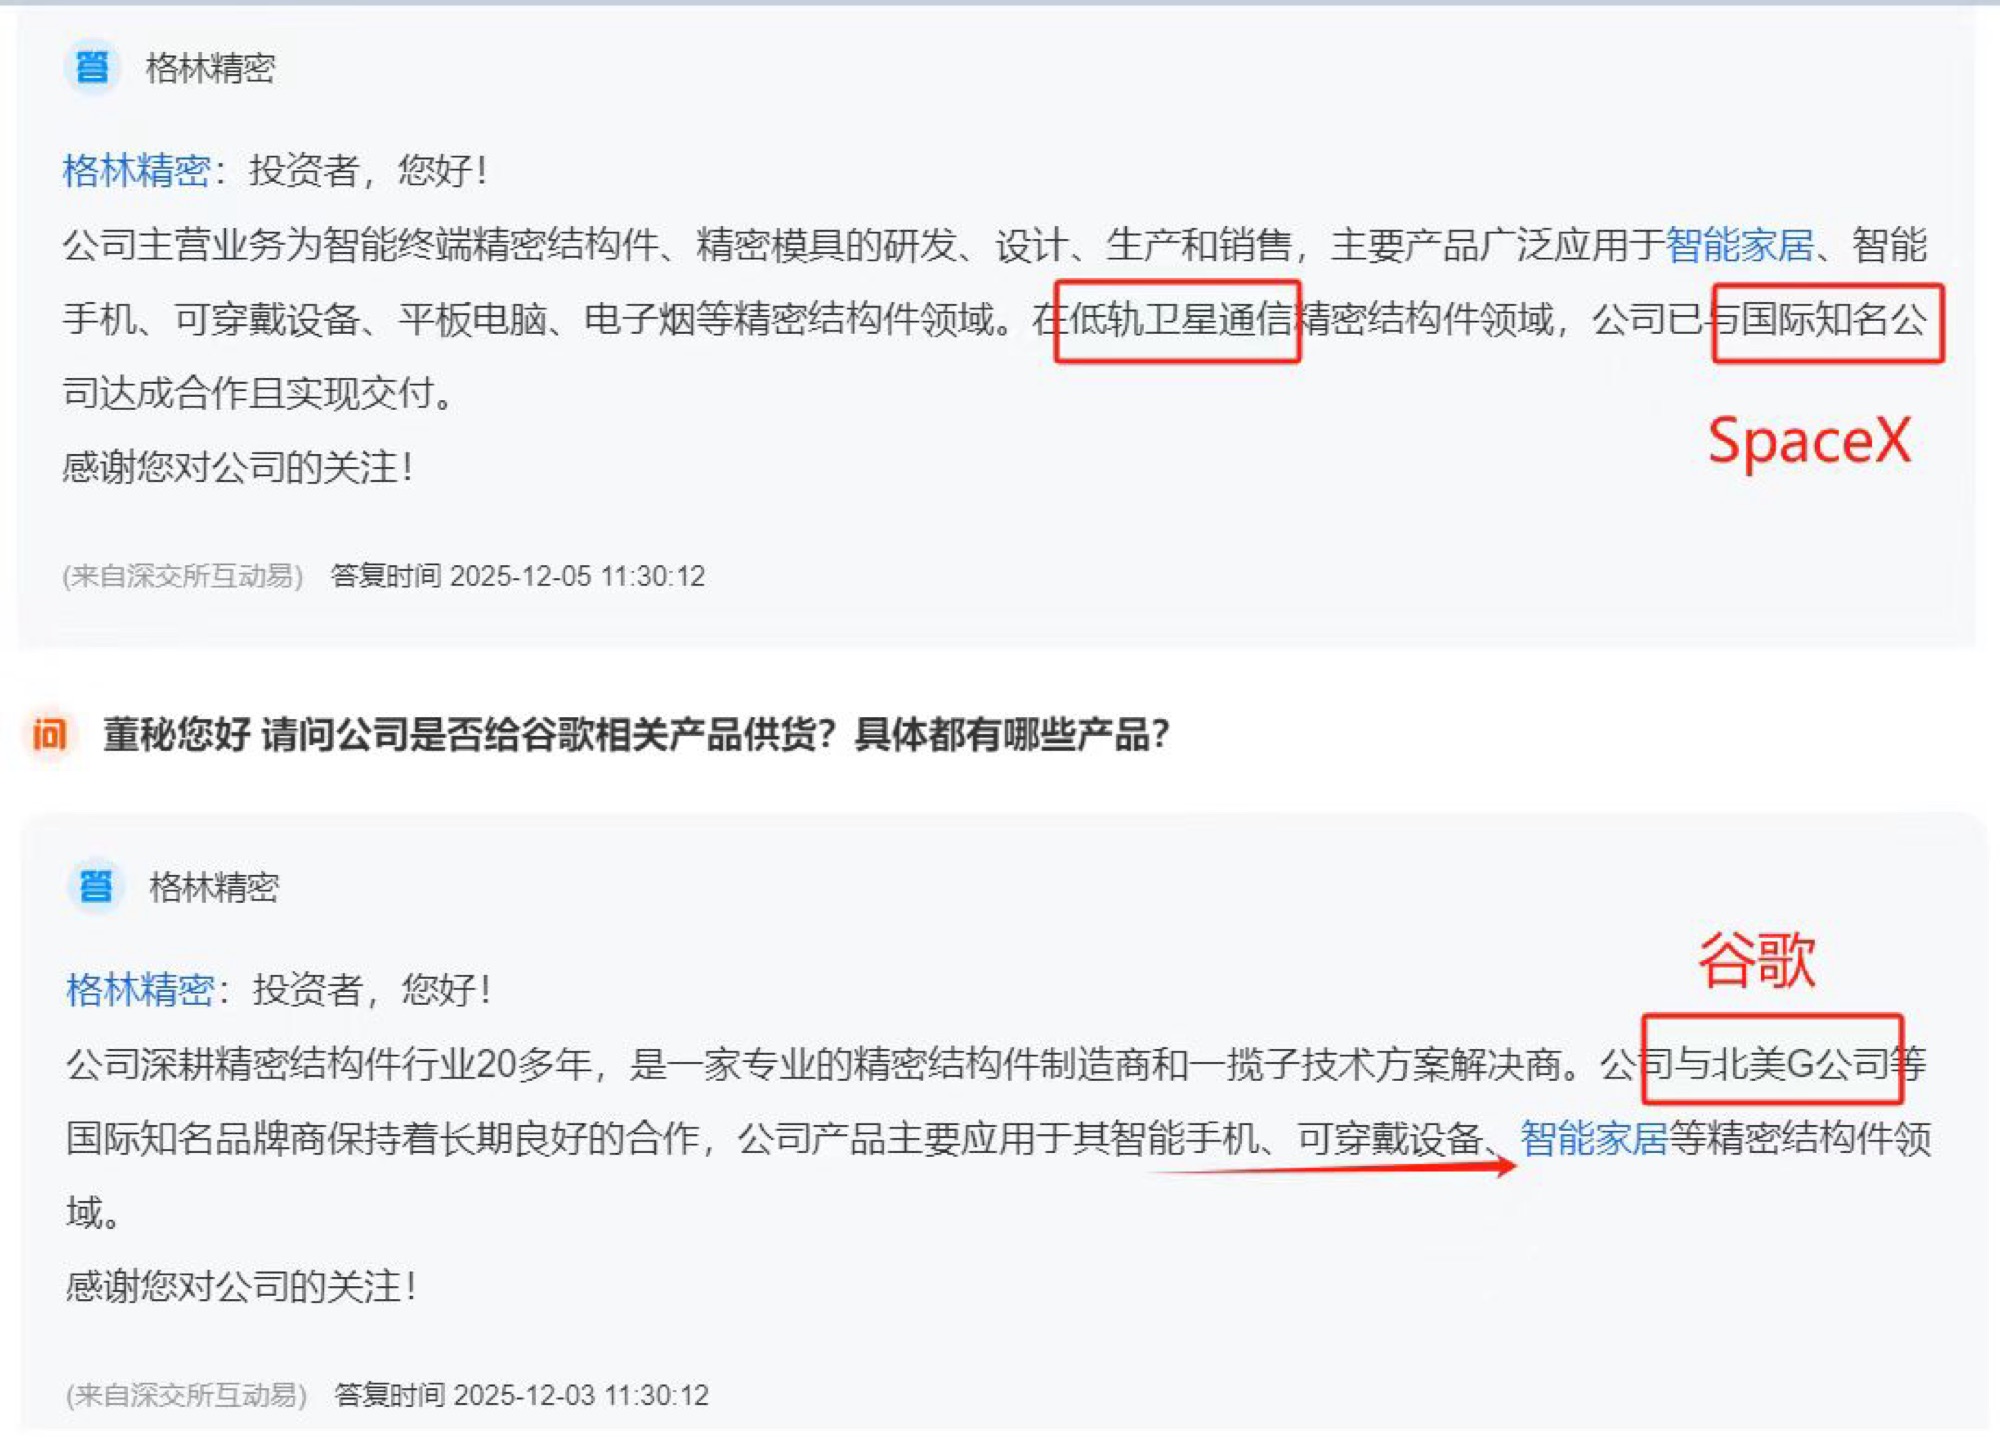The height and width of the screenshot is (1448, 2000).
Task: Click the red box around 北美G公司
Action: pos(1771,1059)
